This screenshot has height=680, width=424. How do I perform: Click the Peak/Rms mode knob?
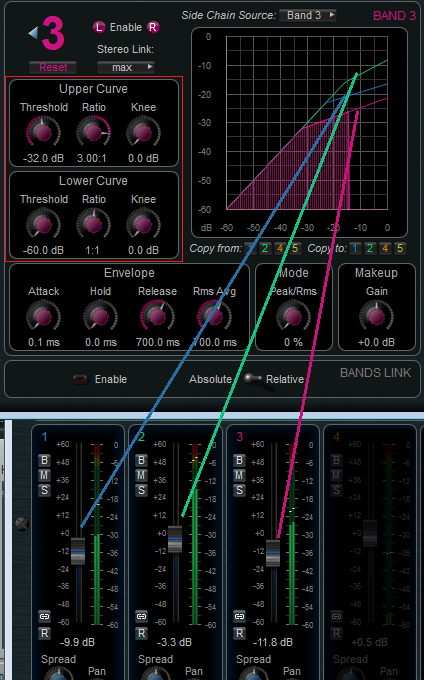point(294,316)
